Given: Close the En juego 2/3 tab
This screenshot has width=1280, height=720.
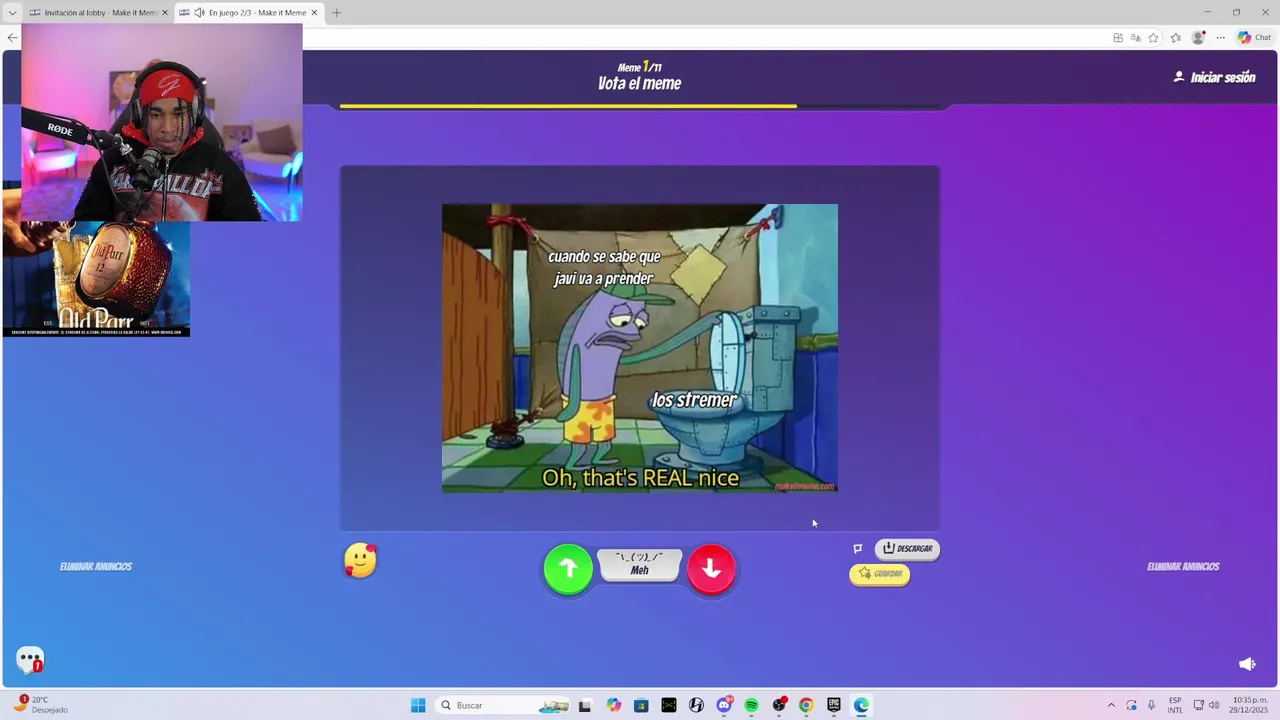Looking at the screenshot, I should [314, 13].
